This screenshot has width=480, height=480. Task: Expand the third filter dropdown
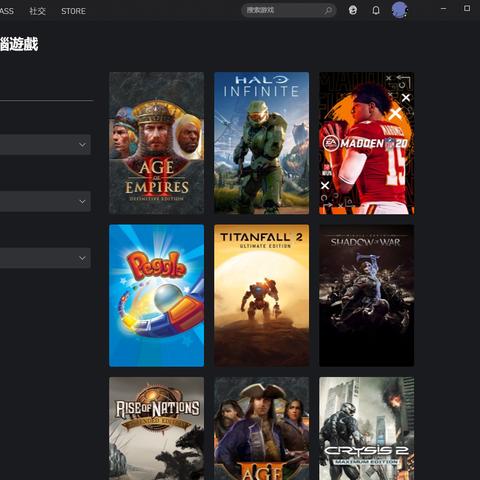45,258
